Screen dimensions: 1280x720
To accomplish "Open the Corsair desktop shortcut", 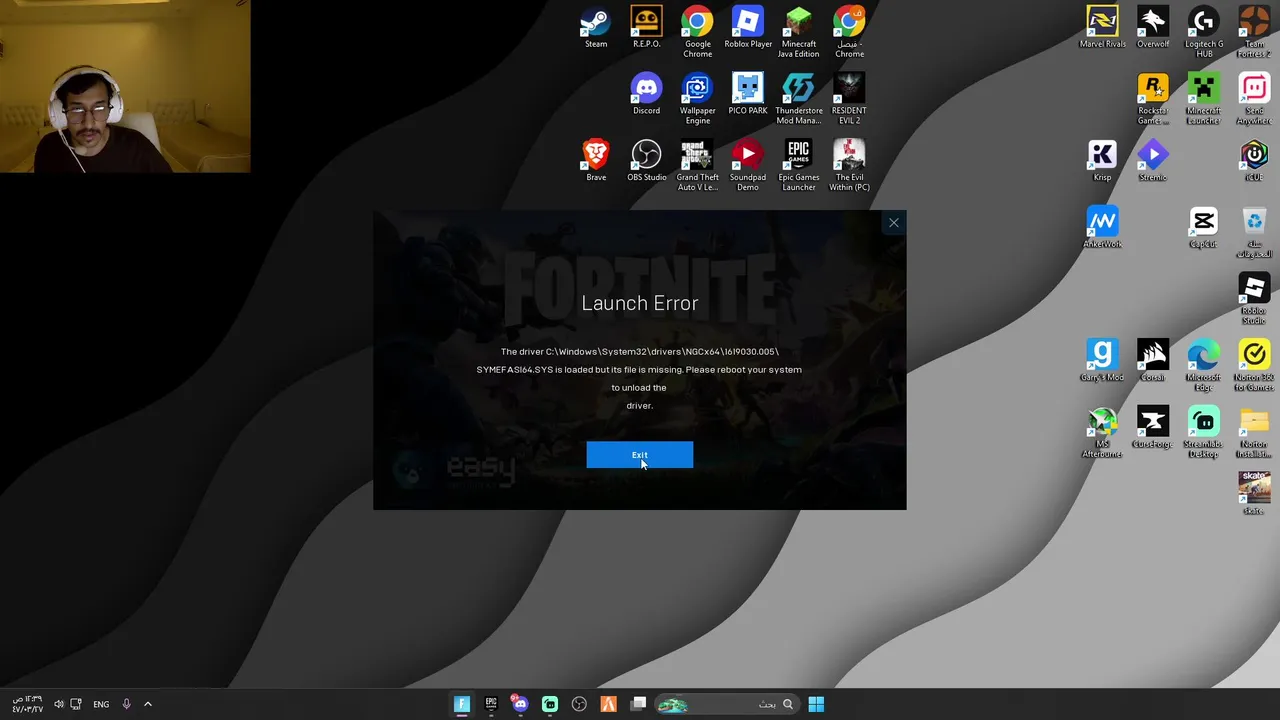I will (x=1153, y=362).
